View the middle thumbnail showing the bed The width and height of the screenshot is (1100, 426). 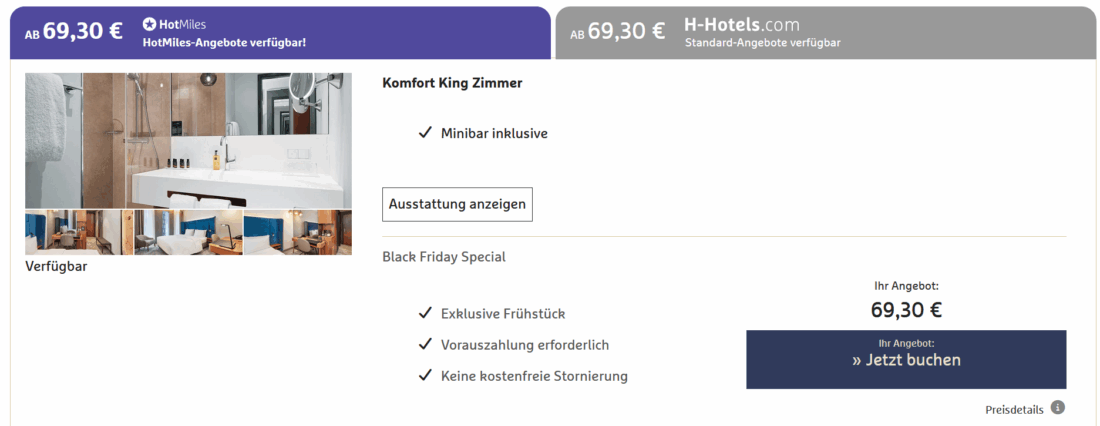click(x=188, y=232)
